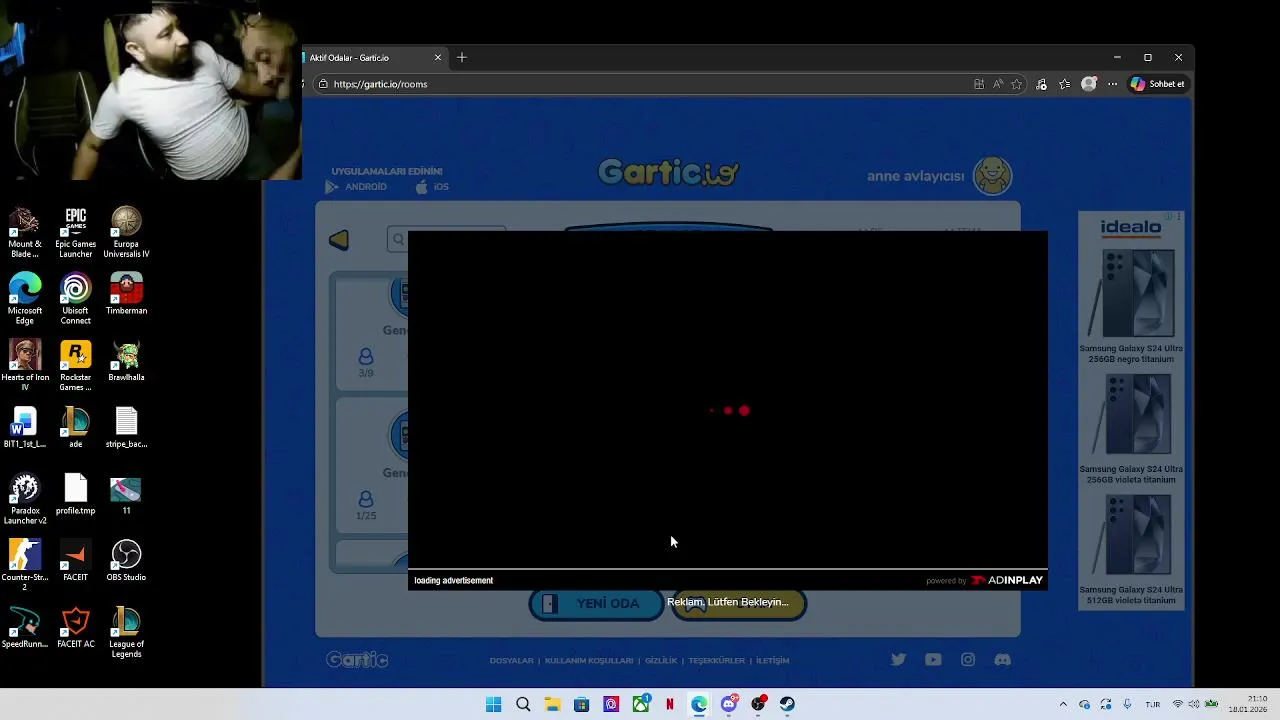Open Steam from the taskbar
Viewport: 1280px width, 720px height.
787,704
